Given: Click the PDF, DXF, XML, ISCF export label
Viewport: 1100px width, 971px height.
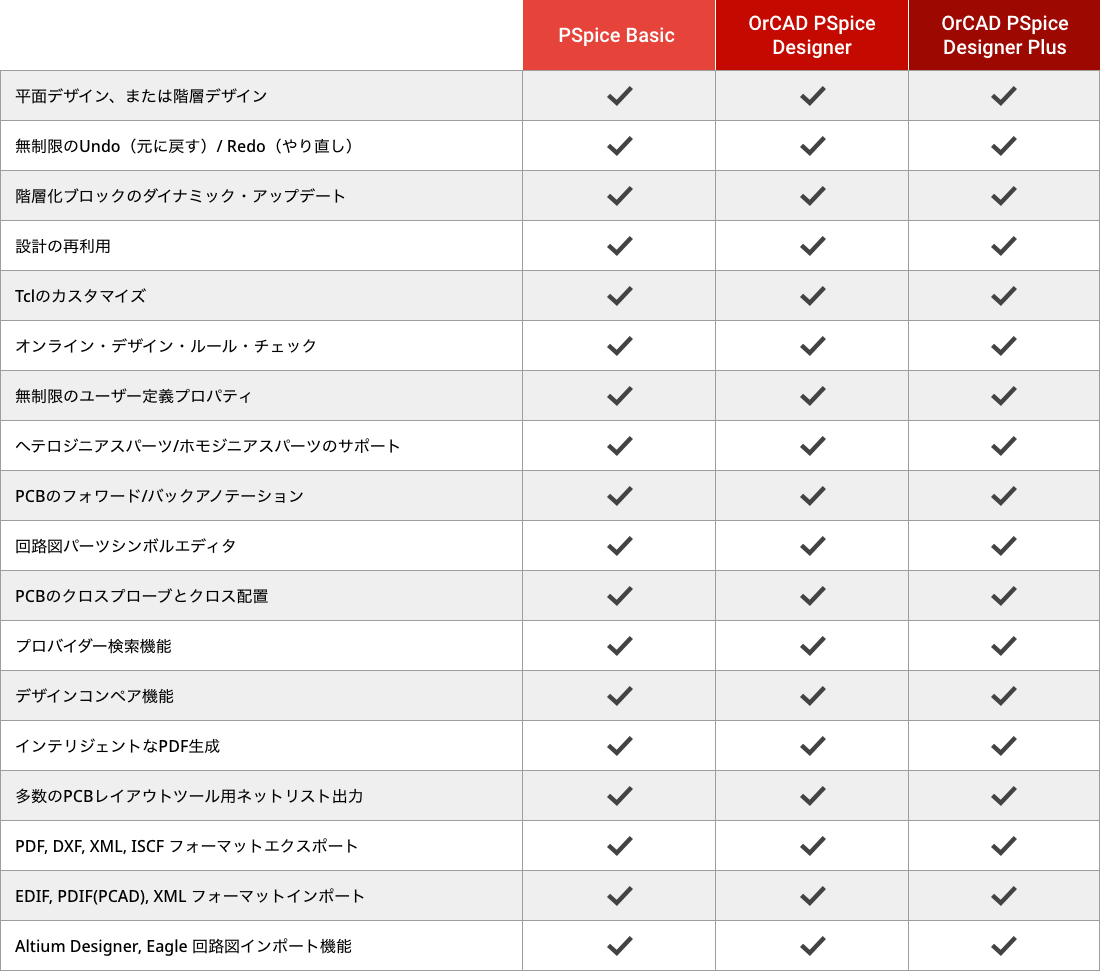Looking at the screenshot, I should 186,846.
